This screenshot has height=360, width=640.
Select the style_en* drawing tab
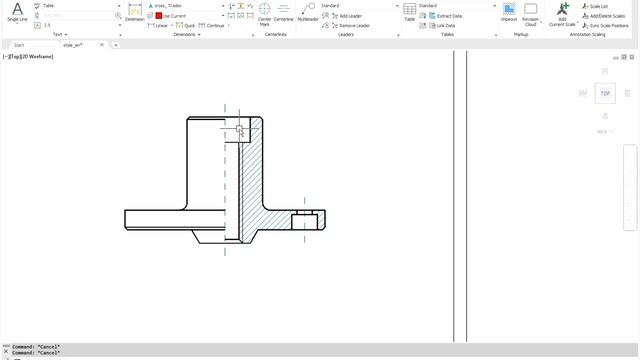pos(73,45)
